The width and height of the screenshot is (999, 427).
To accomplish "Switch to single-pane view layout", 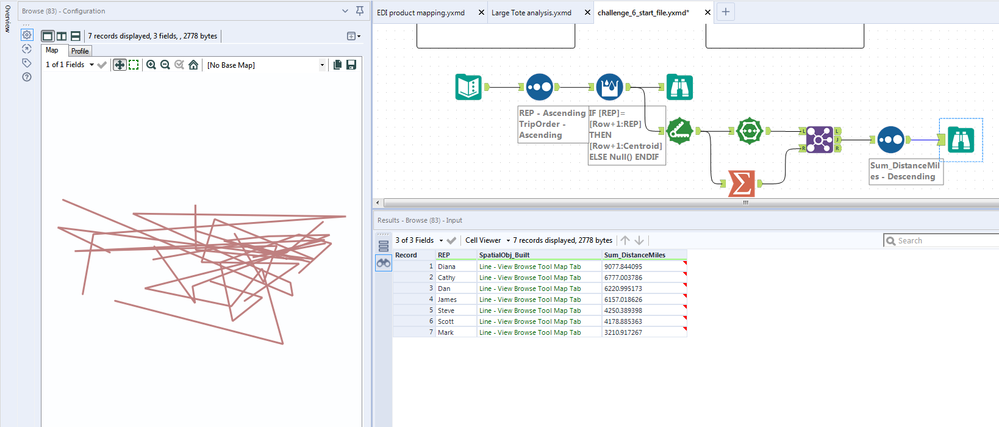I will point(47,35).
